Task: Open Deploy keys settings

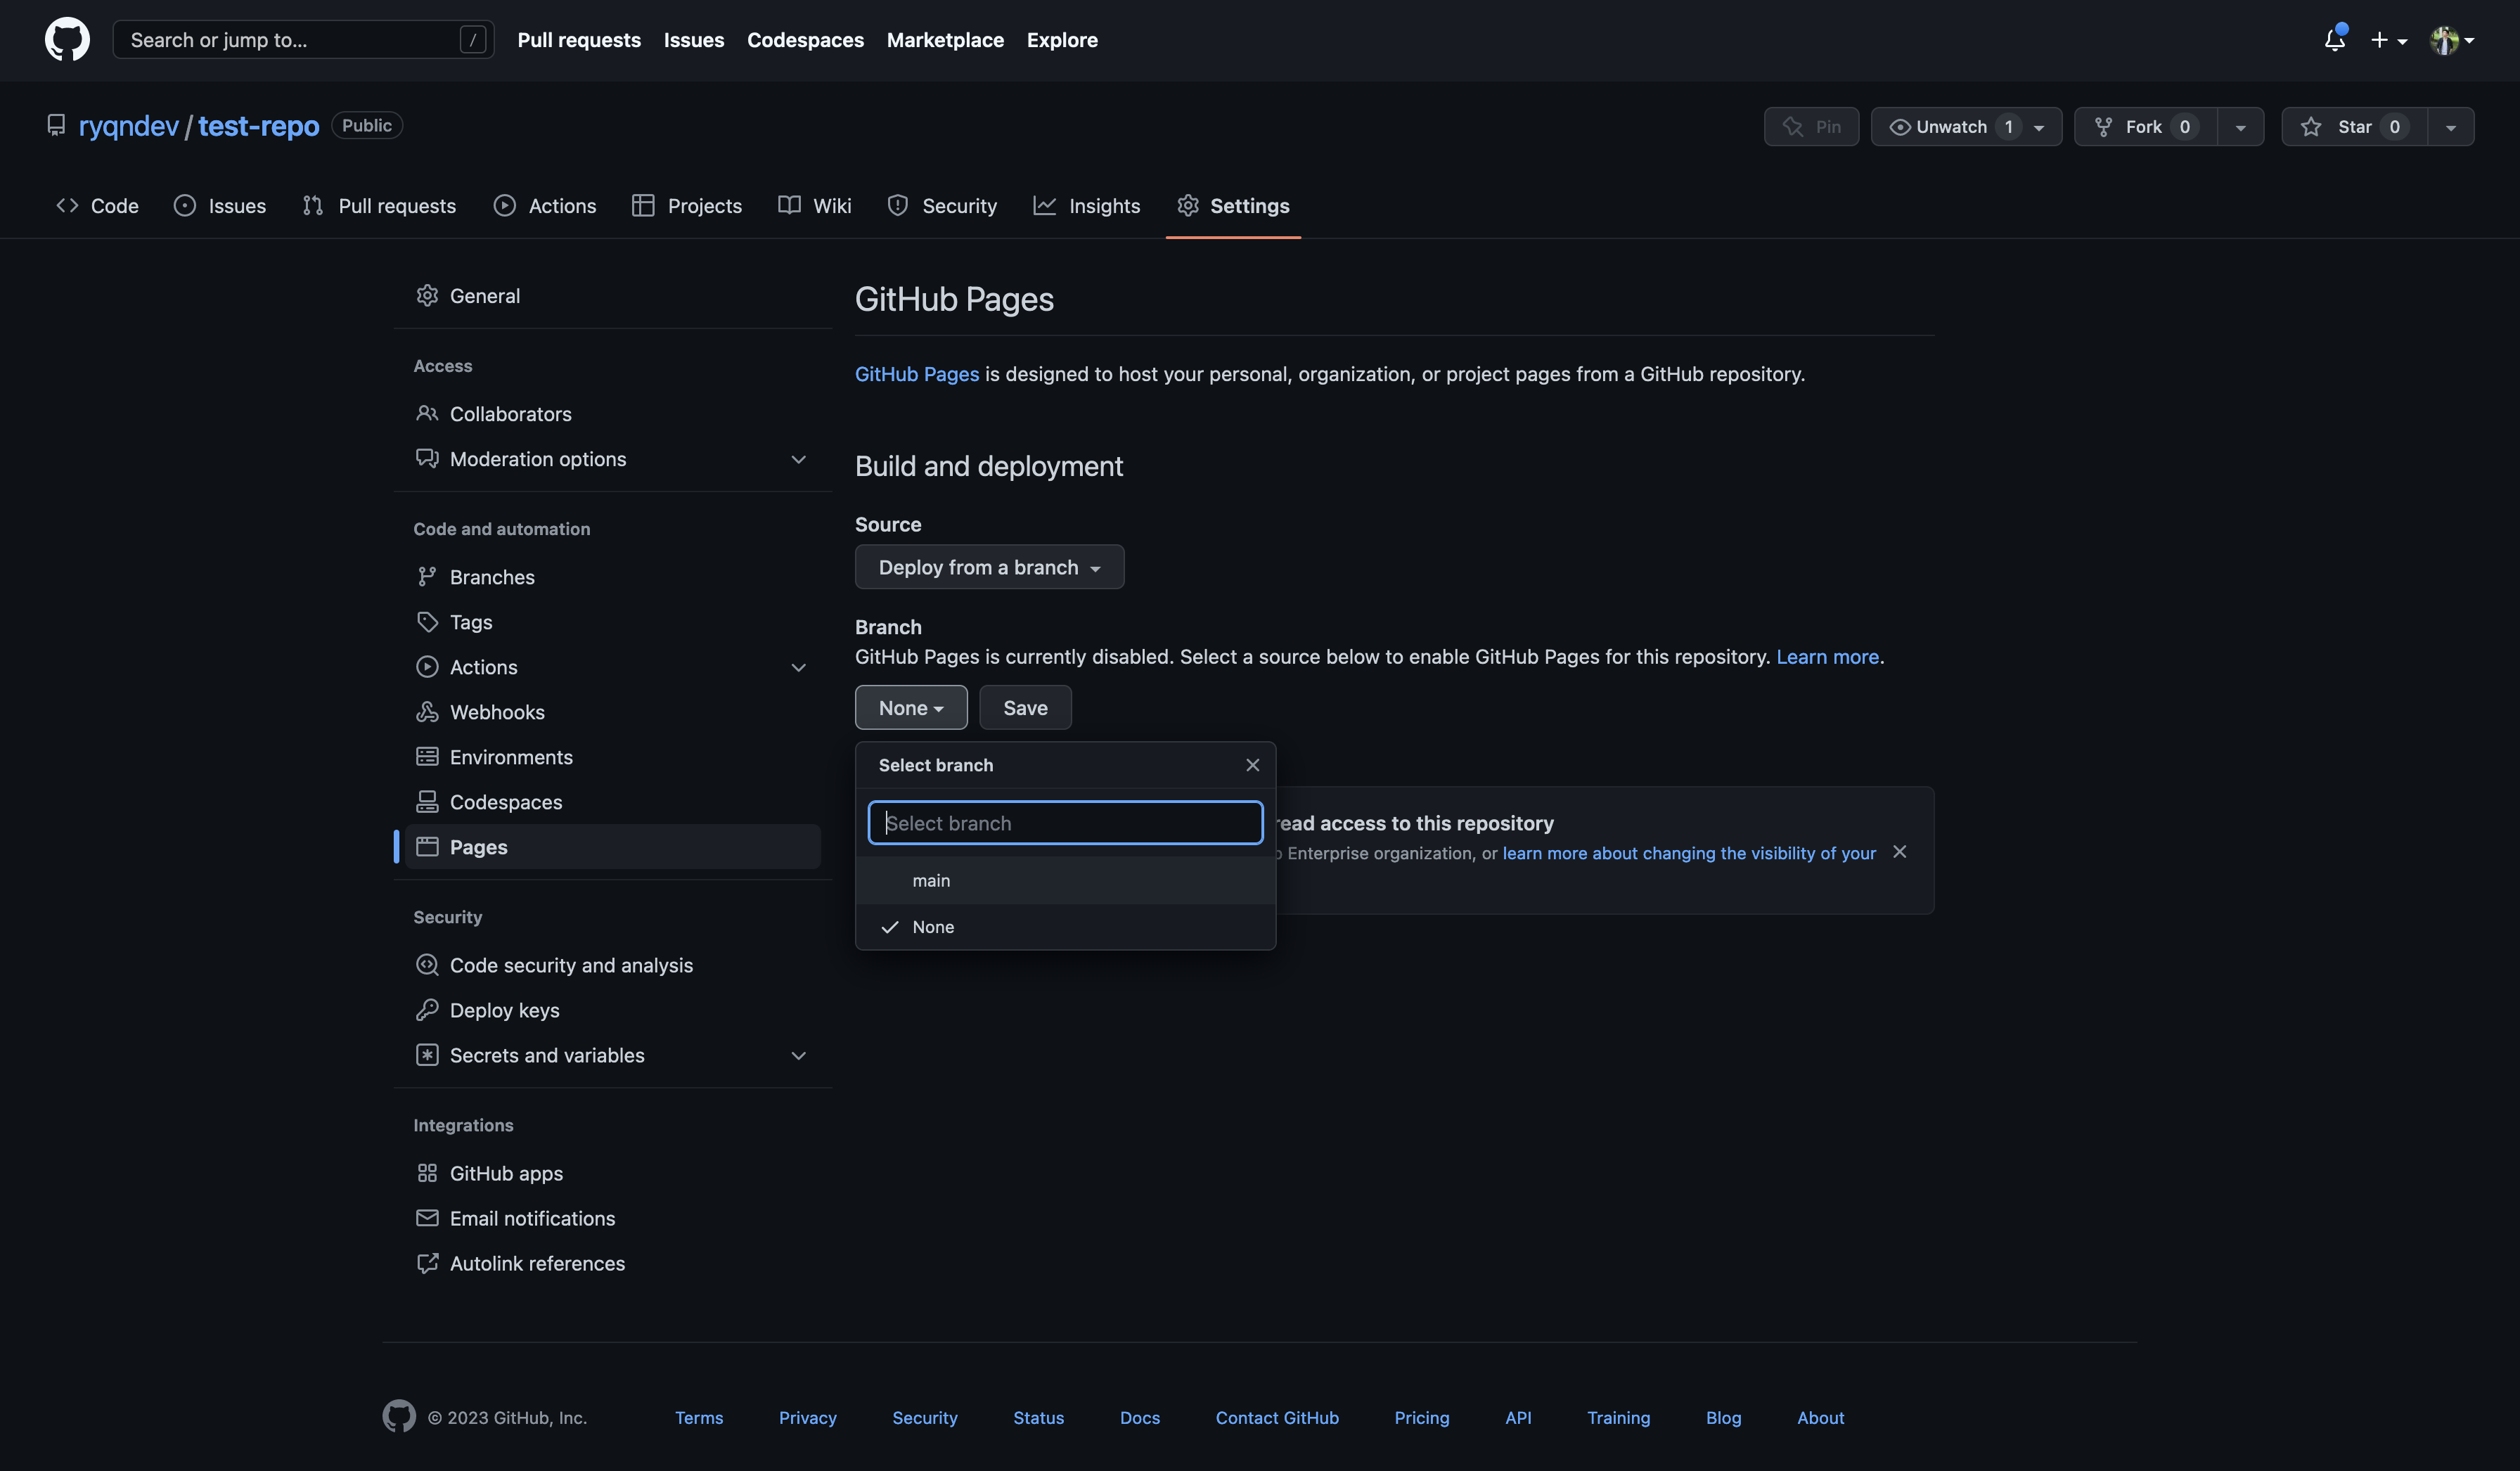Action: point(612,1010)
